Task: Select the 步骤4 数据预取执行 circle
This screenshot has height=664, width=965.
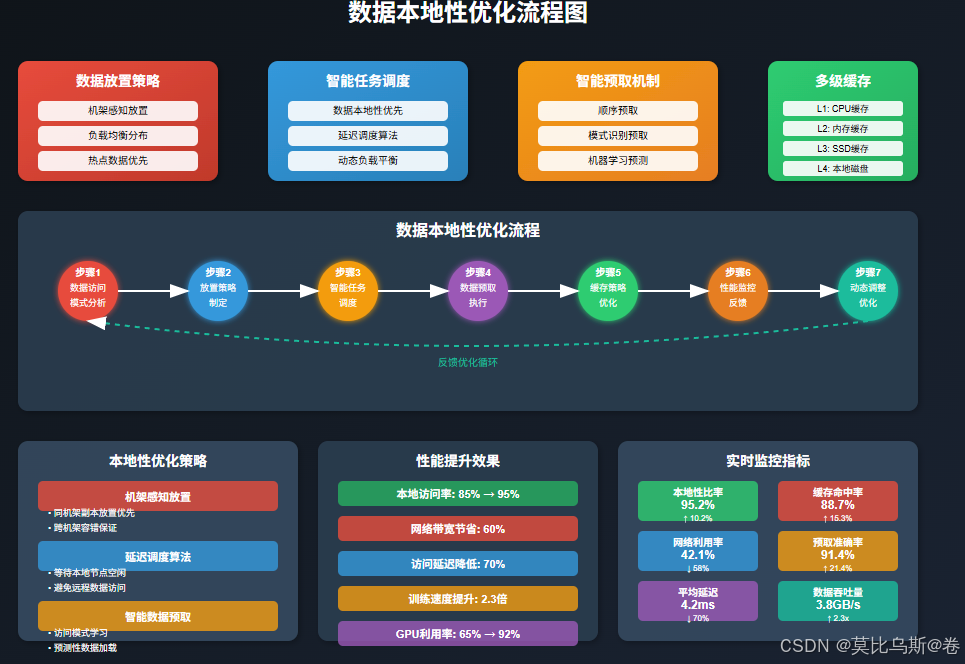Action: [x=478, y=290]
